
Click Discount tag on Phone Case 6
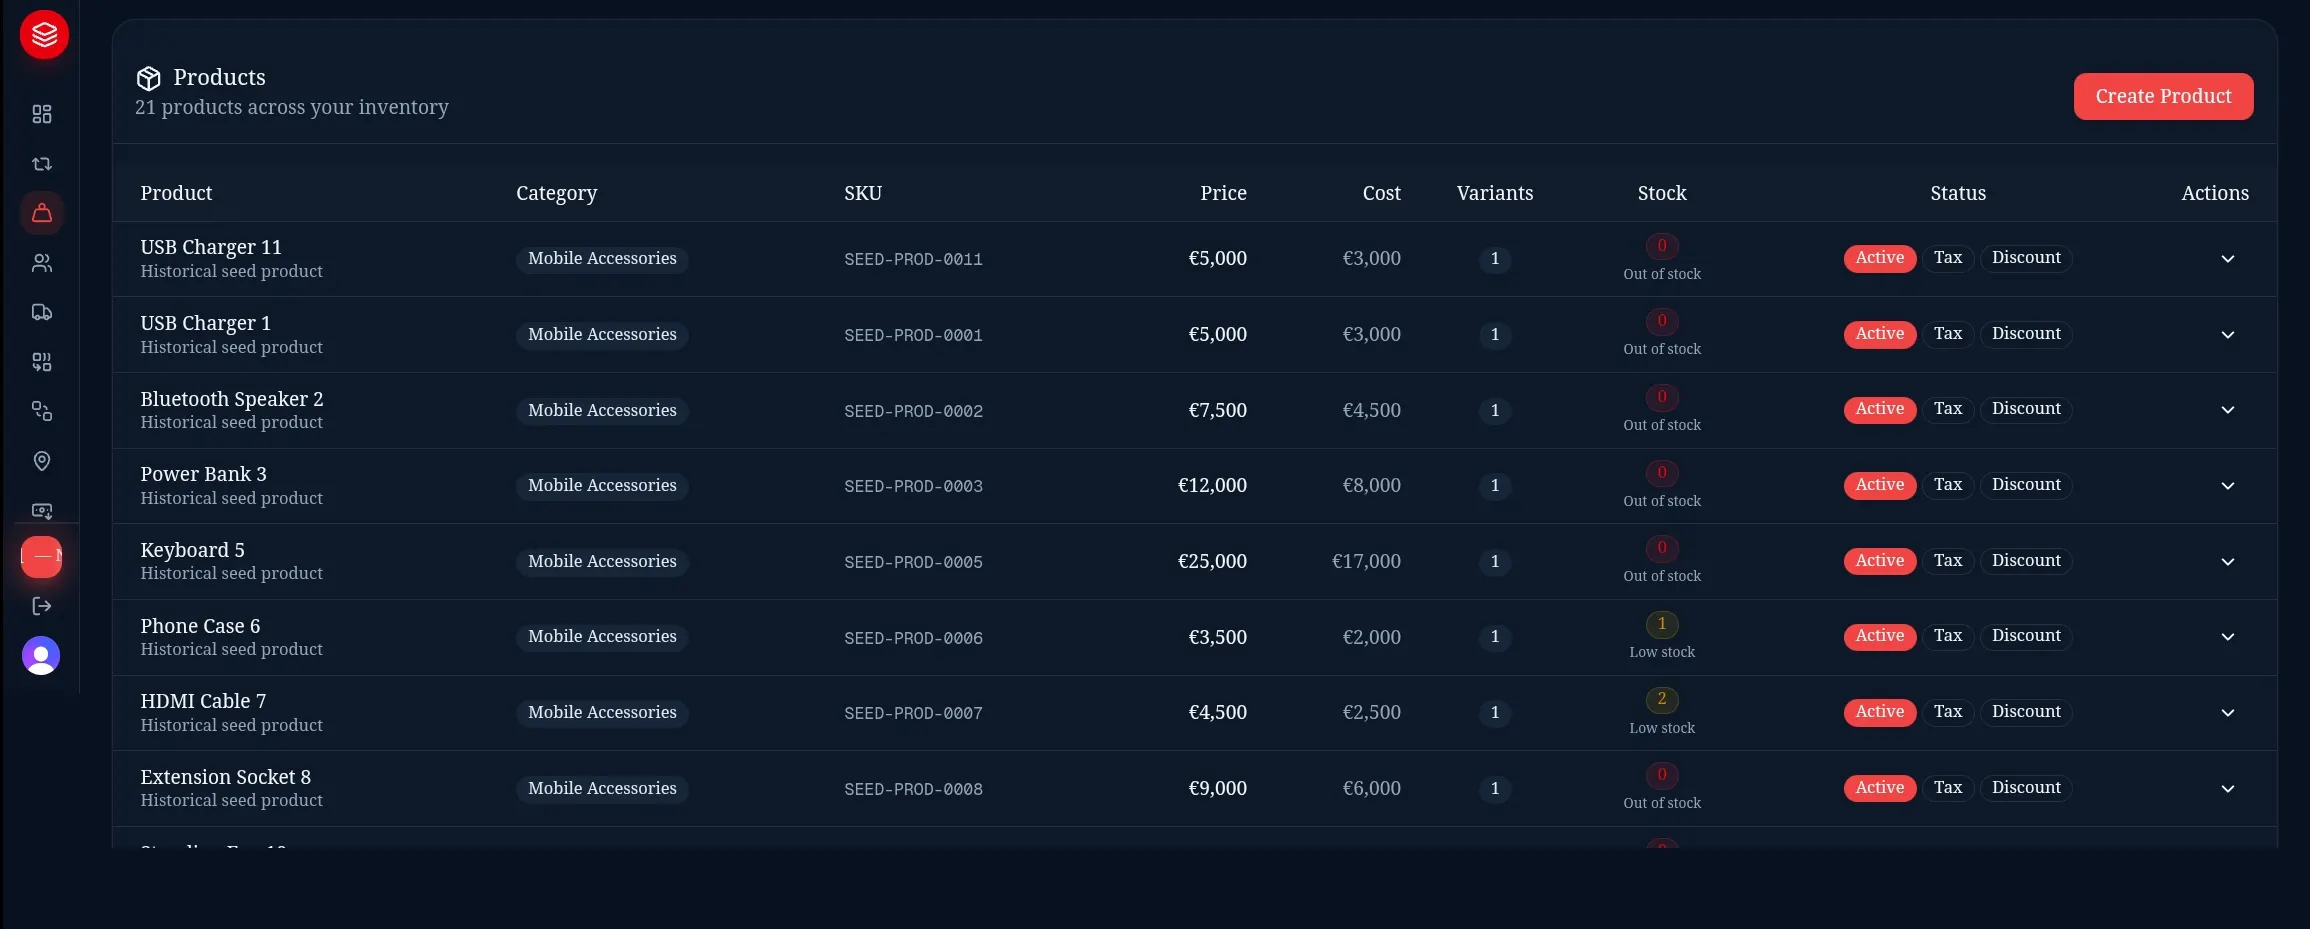[x=2026, y=636]
